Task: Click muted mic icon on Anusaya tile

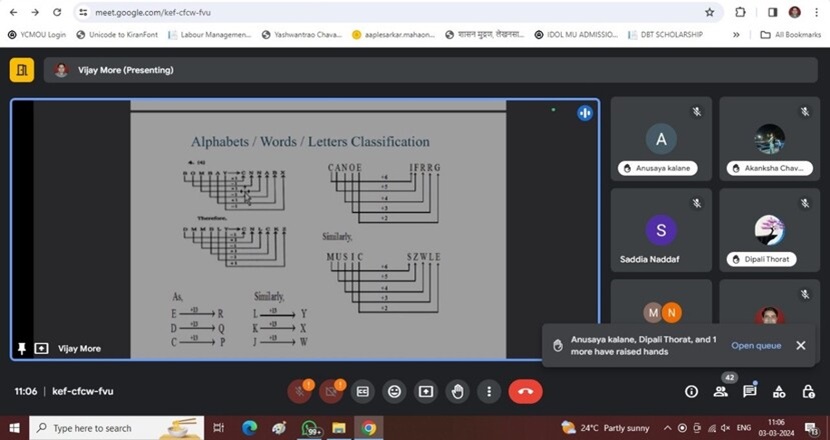Action: coord(697,112)
